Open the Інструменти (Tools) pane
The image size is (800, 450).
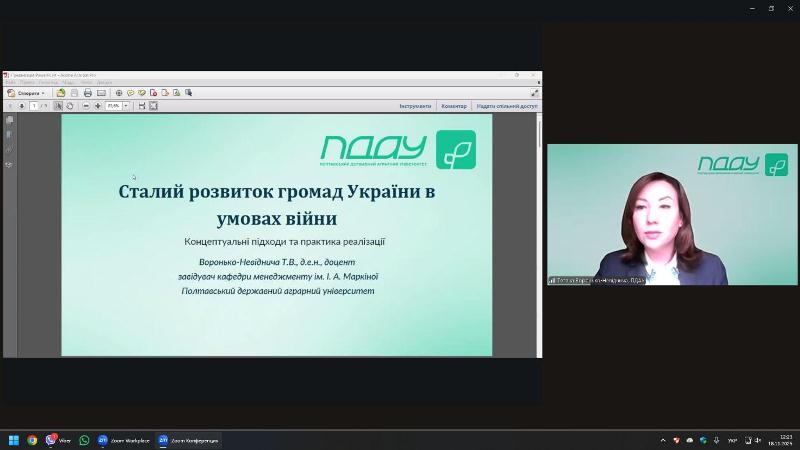click(415, 106)
